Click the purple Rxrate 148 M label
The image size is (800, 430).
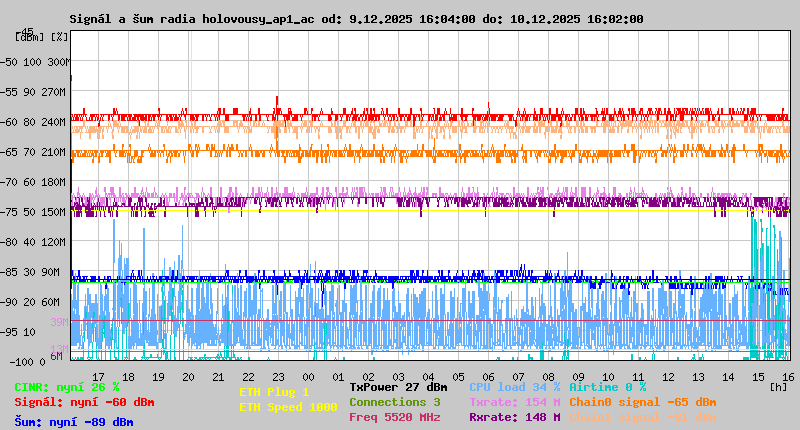[514, 417]
